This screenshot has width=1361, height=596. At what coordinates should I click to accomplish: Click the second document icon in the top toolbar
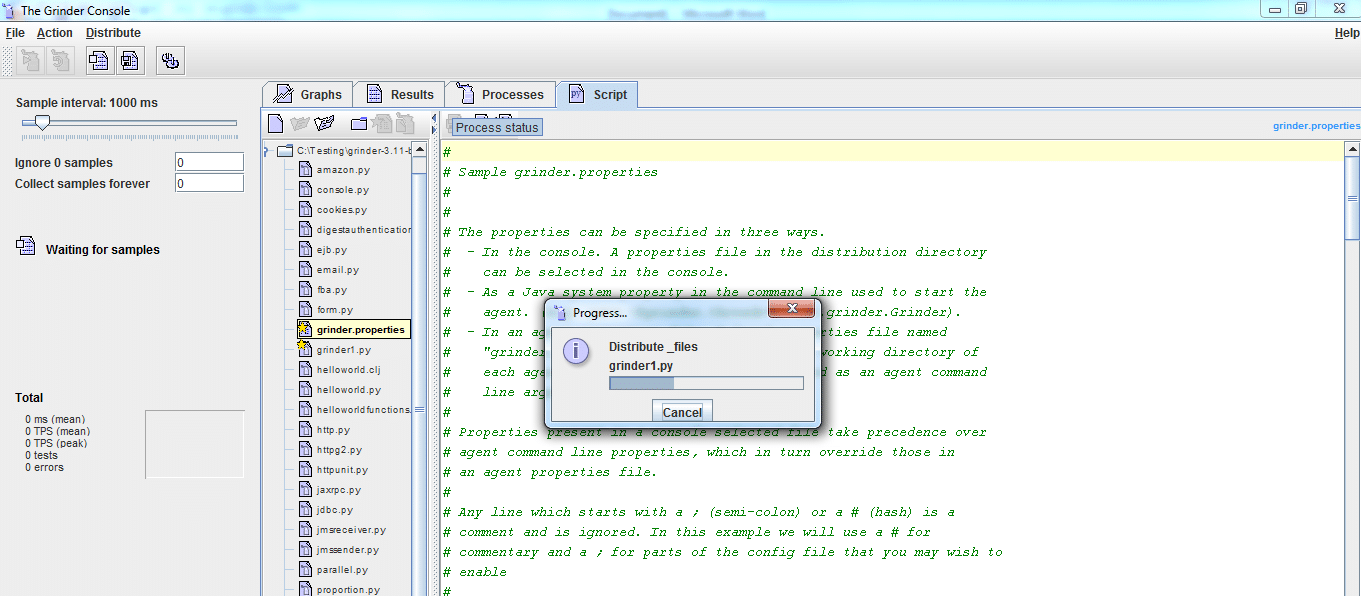tap(130, 61)
